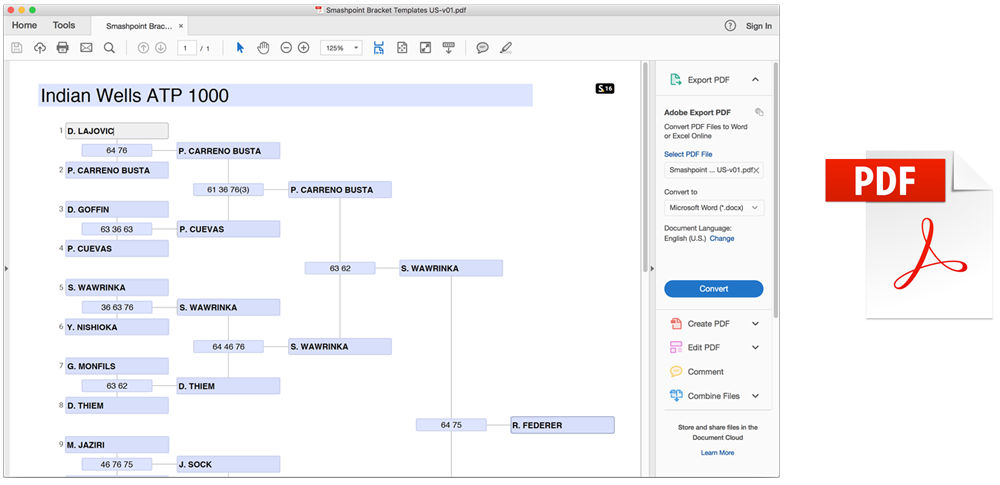Select the arrow selection tool
This screenshot has width=1000, height=485.
pos(240,48)
